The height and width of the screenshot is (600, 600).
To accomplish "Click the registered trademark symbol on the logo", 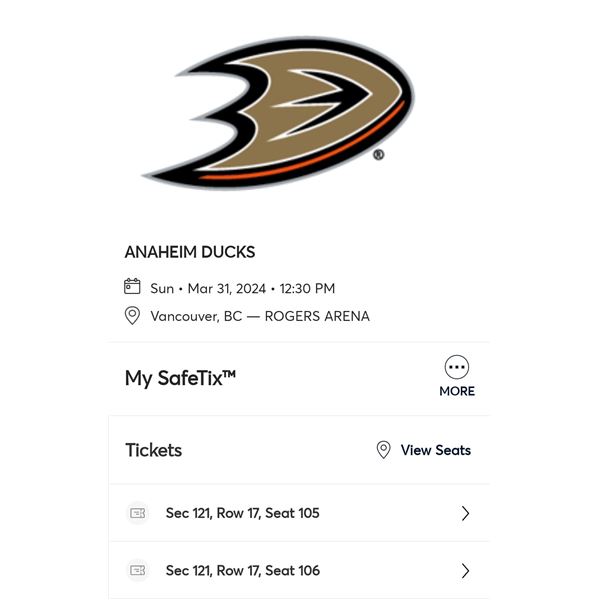I will pos(378,155).
